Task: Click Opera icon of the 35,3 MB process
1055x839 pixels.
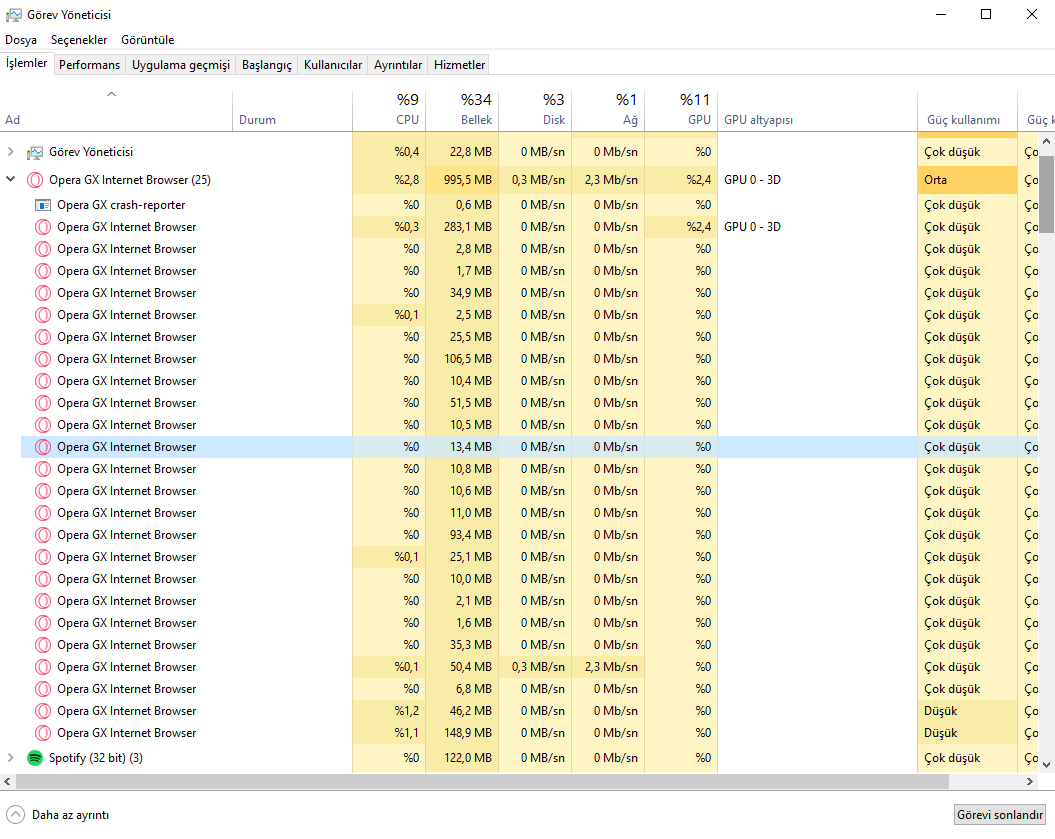Action: [x=43, y=645]
